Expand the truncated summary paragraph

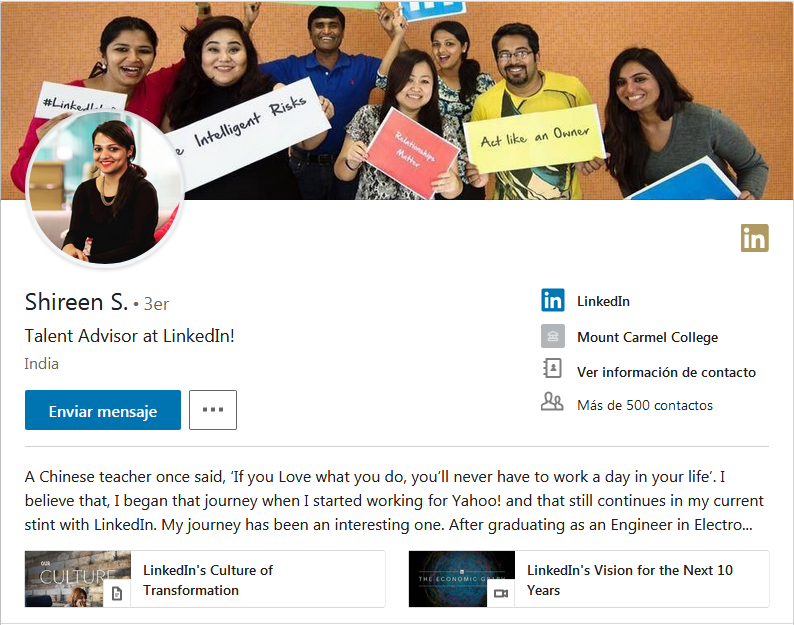(396, 500)
